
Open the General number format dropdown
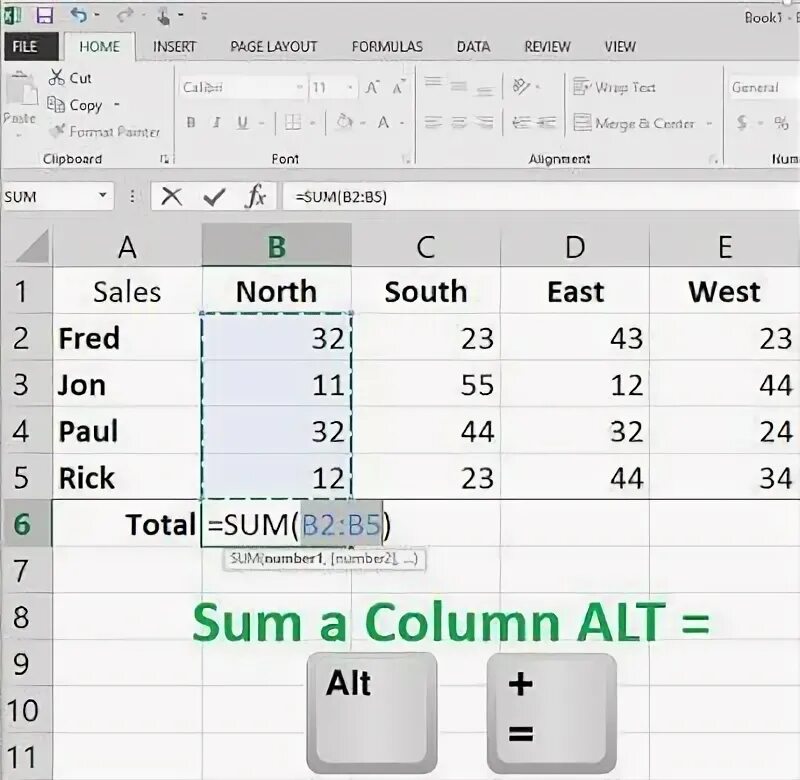764,87
